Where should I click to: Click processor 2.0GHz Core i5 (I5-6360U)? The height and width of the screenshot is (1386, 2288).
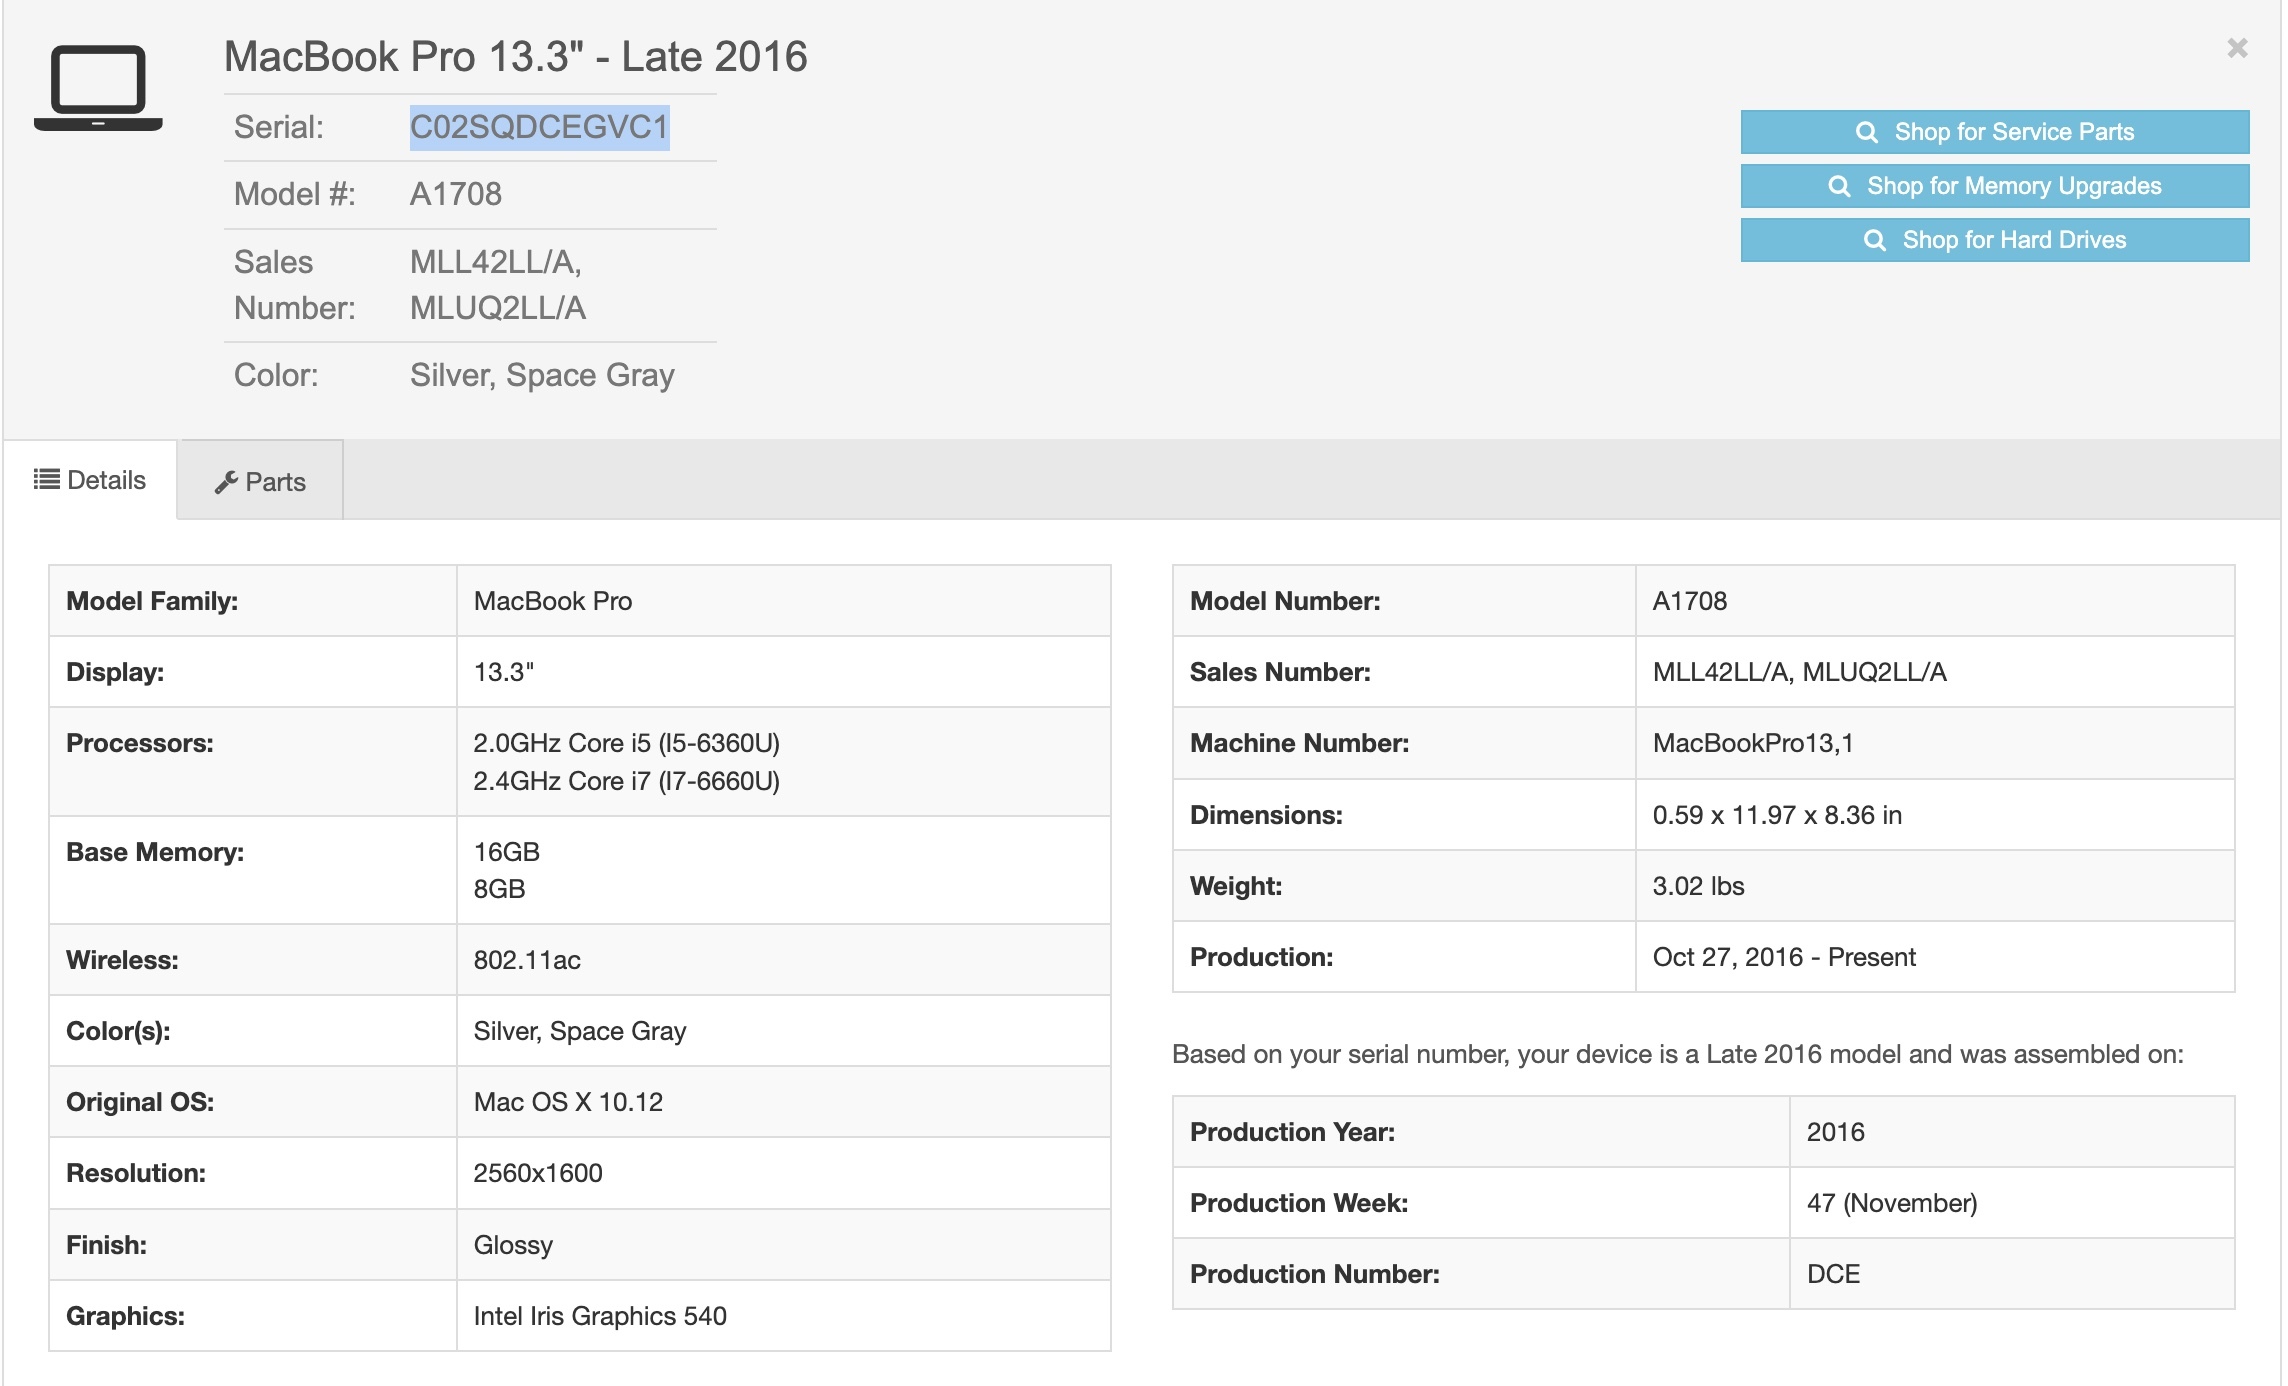tap(627, 743)
